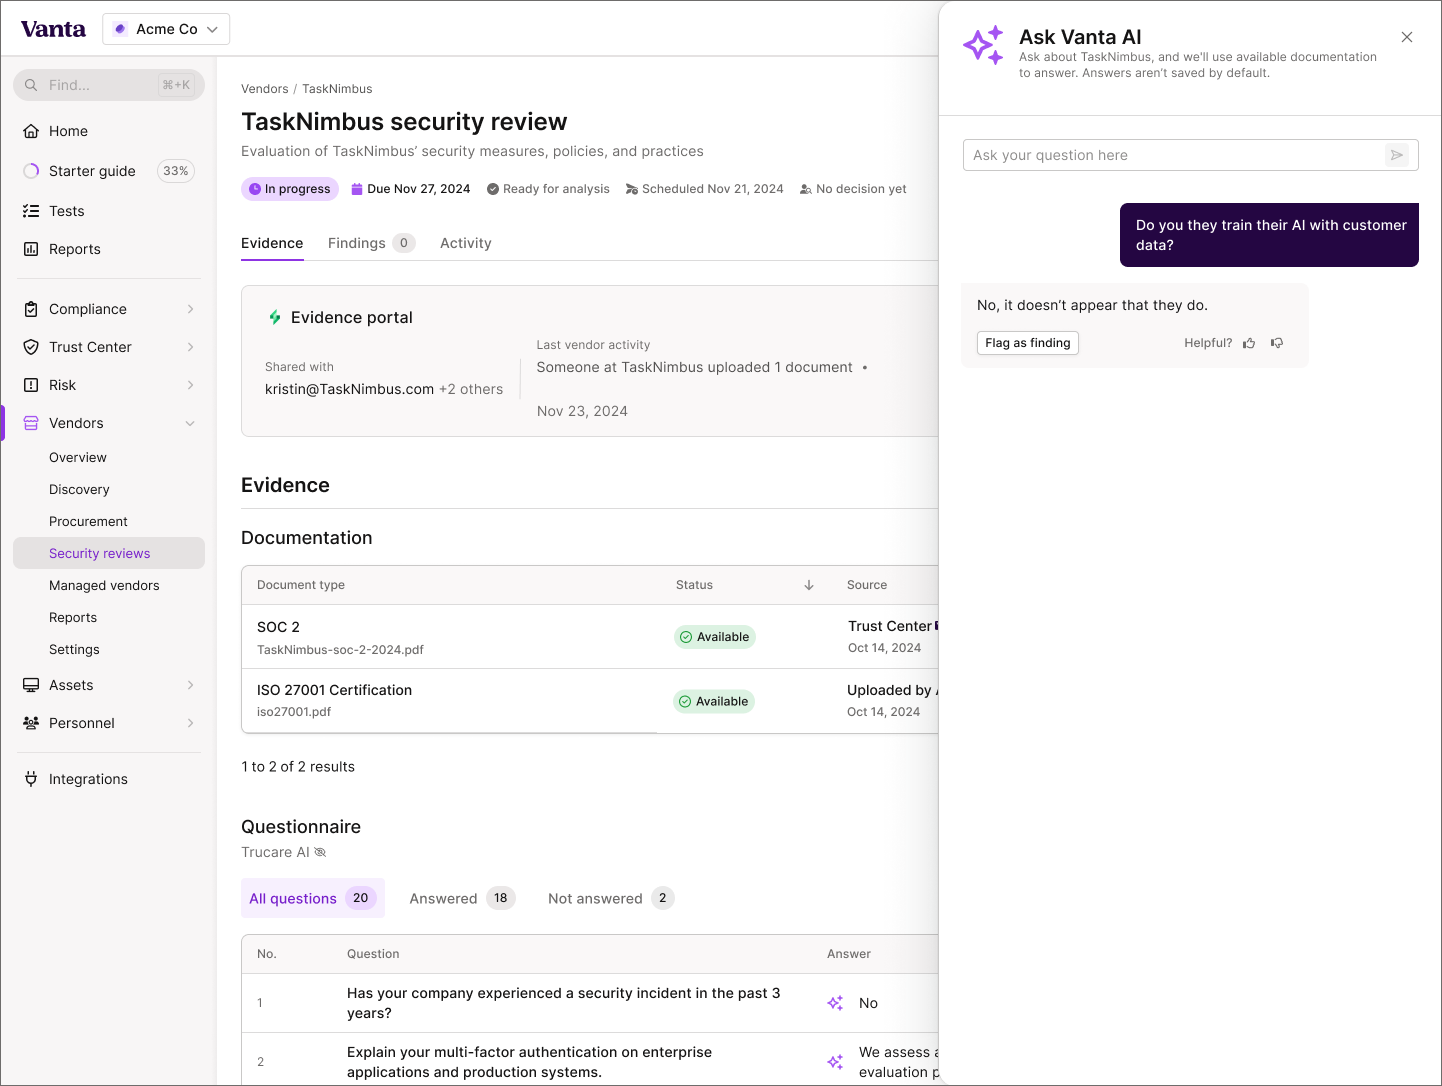Open Vendors Procurement page
Viewport: 1442px width, 1086px height.
88,521
